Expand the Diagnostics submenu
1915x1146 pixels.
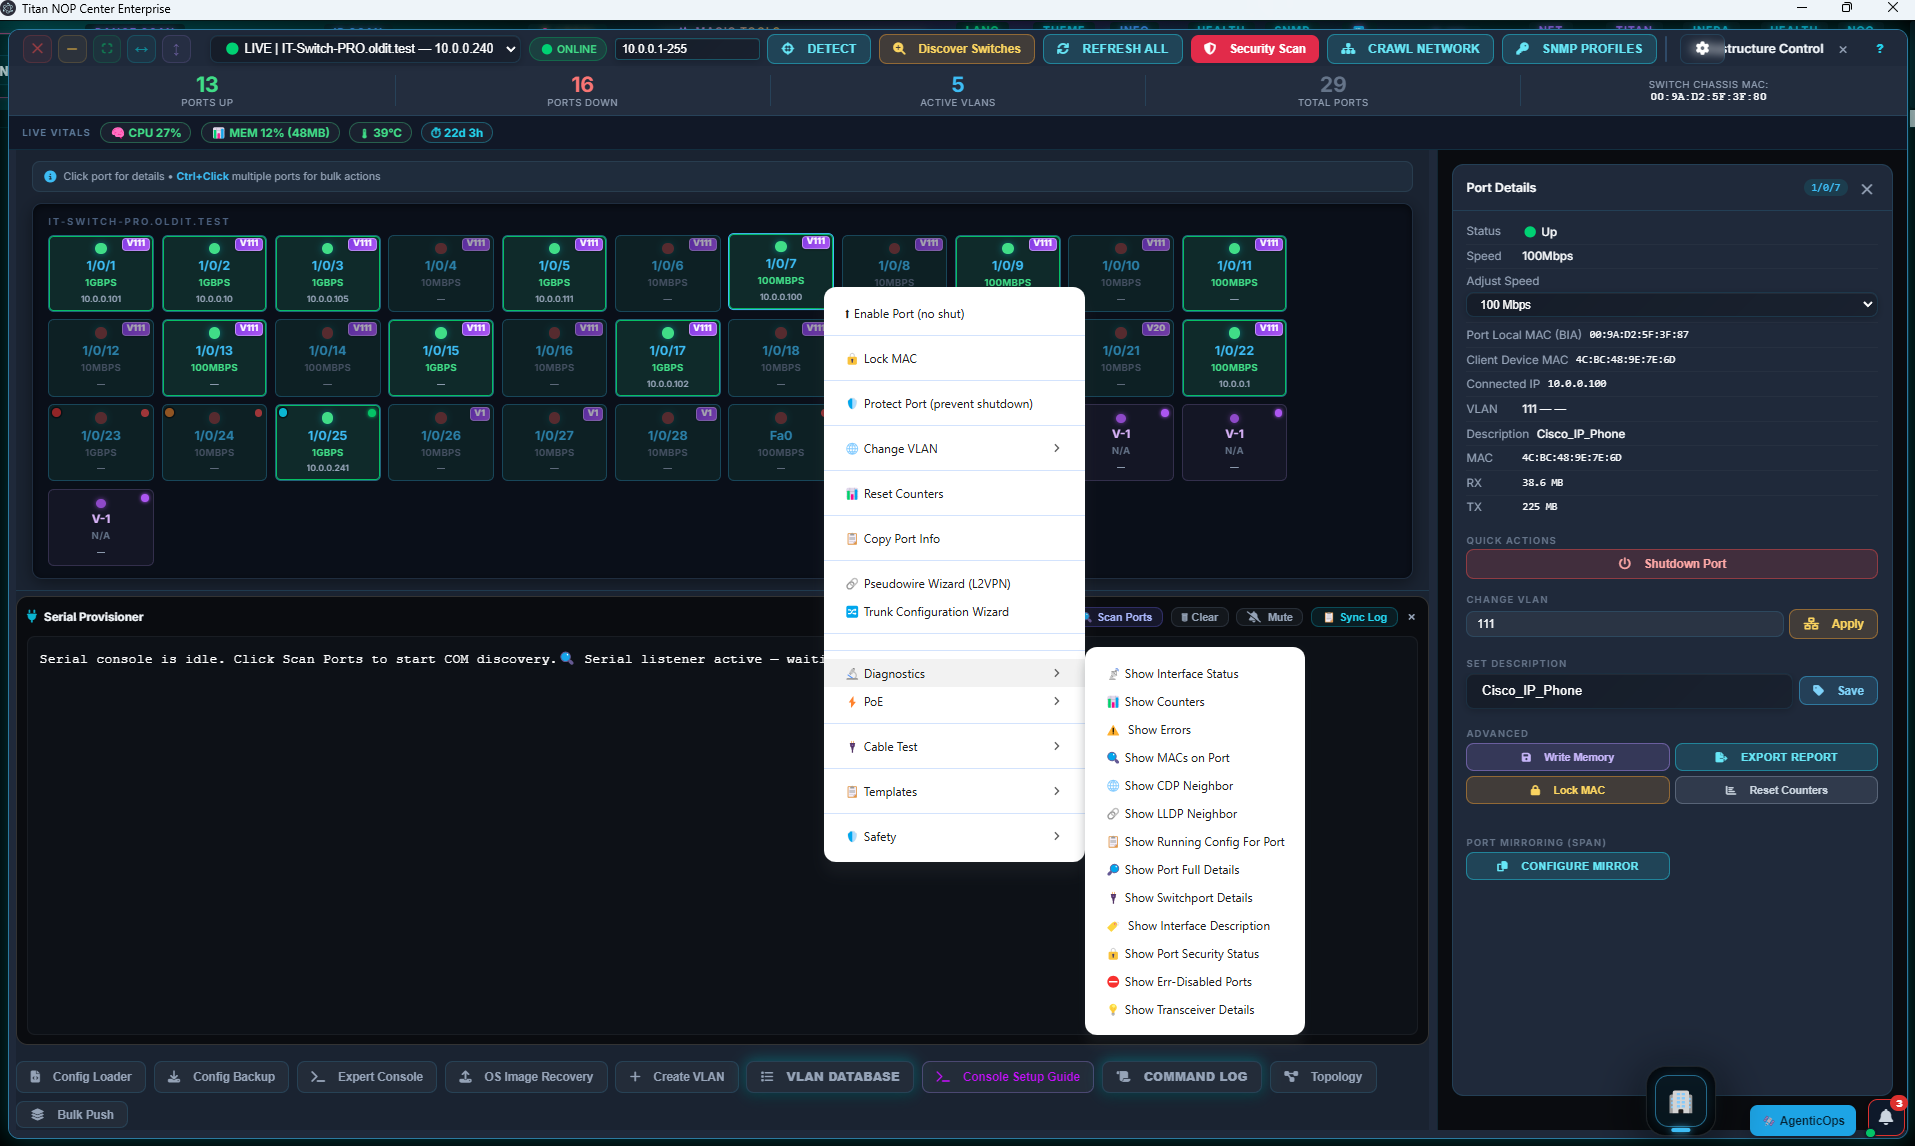click(954, 674)
